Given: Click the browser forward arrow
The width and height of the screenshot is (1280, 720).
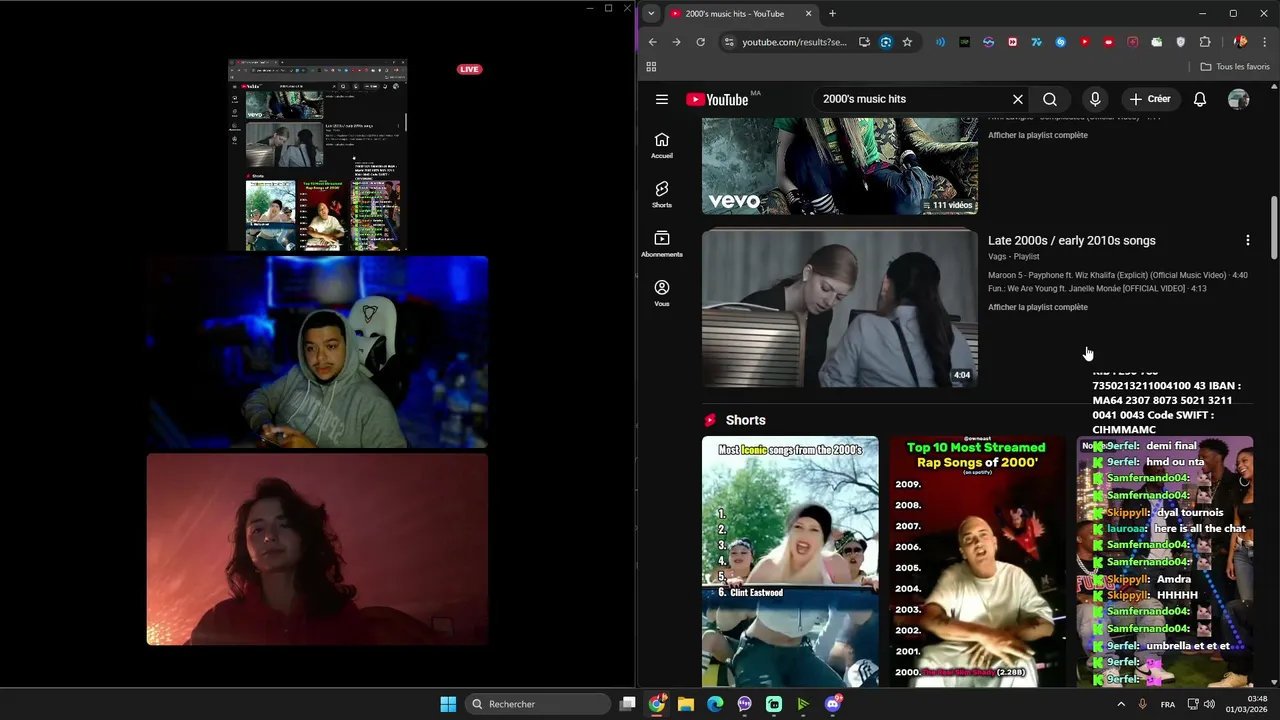Looking at the screenshot, I should (x=676, y=42).
